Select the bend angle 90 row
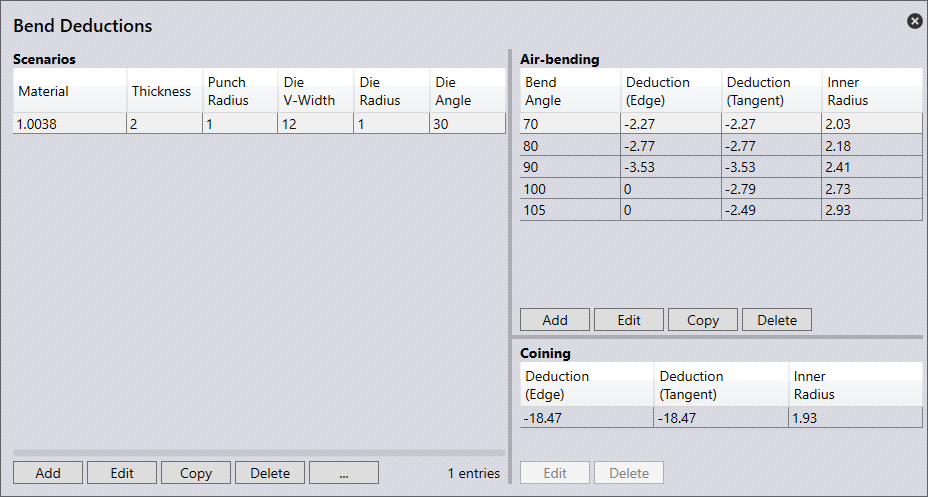This screenshot has height=497, width=928. [x=570, y=167]
